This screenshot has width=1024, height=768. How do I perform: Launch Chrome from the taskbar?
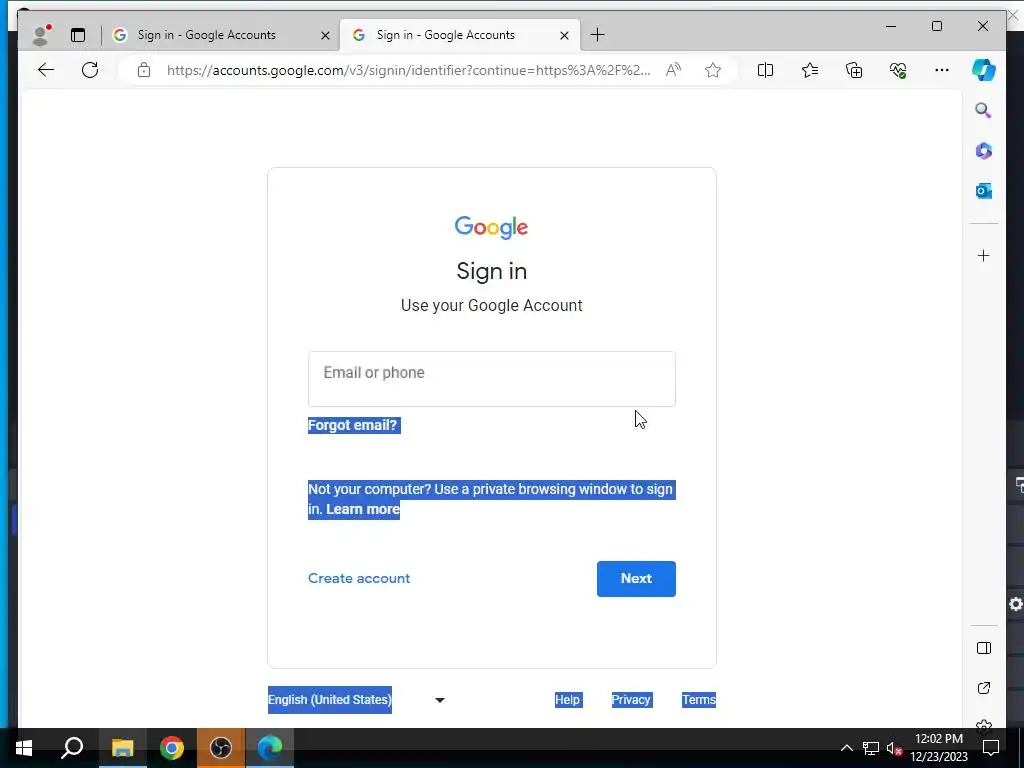(x=172, y=748)
